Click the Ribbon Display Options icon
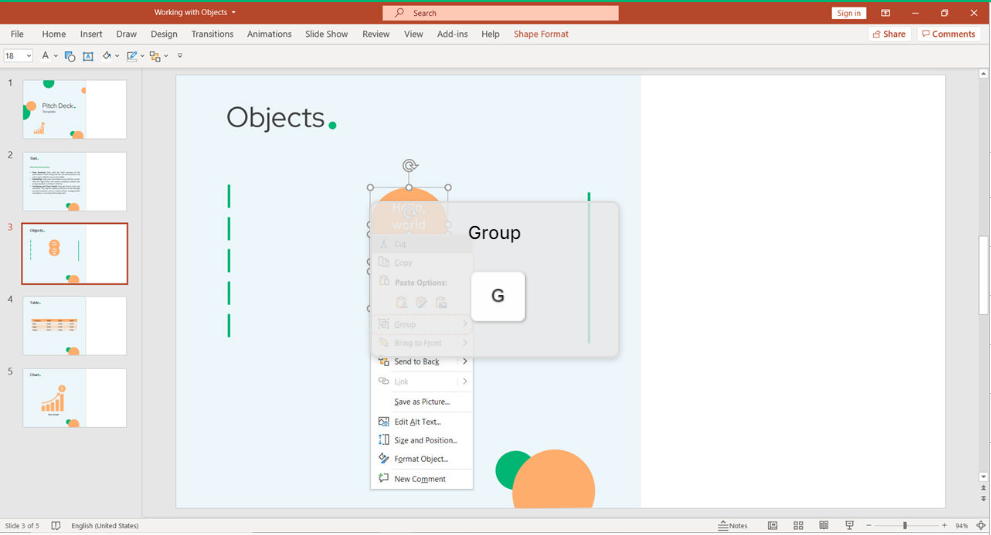This screenshot has width=991, height=535. 885,13
